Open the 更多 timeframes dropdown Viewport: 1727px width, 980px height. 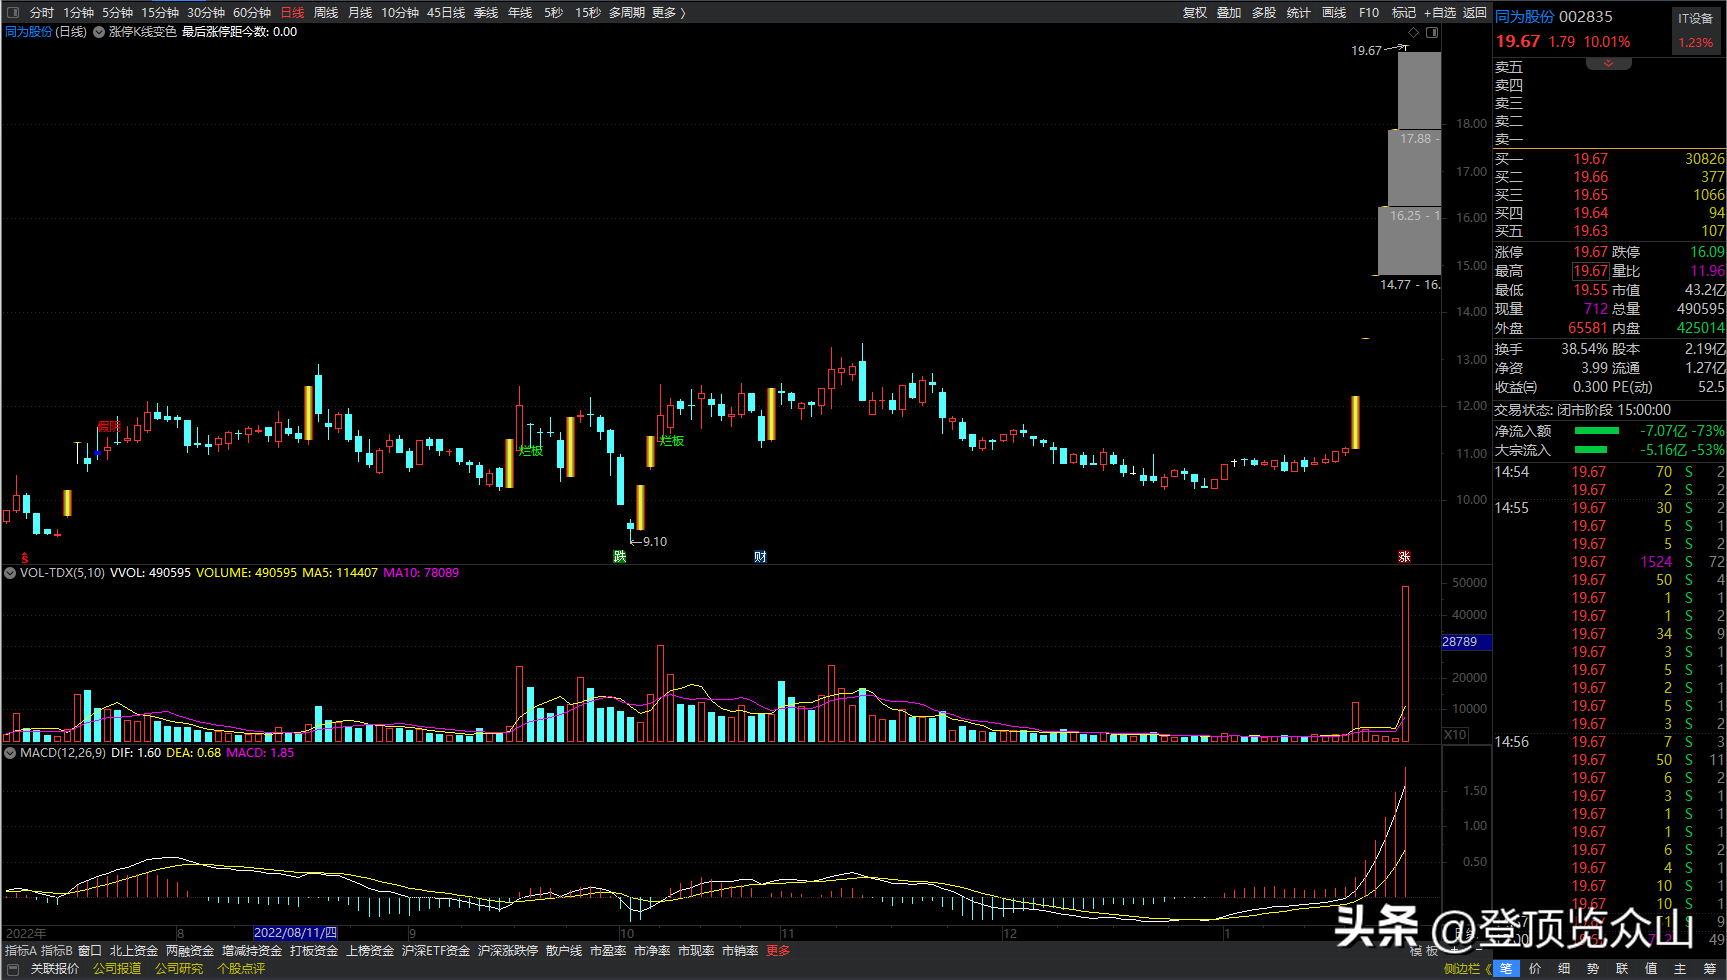click(668, 13)
